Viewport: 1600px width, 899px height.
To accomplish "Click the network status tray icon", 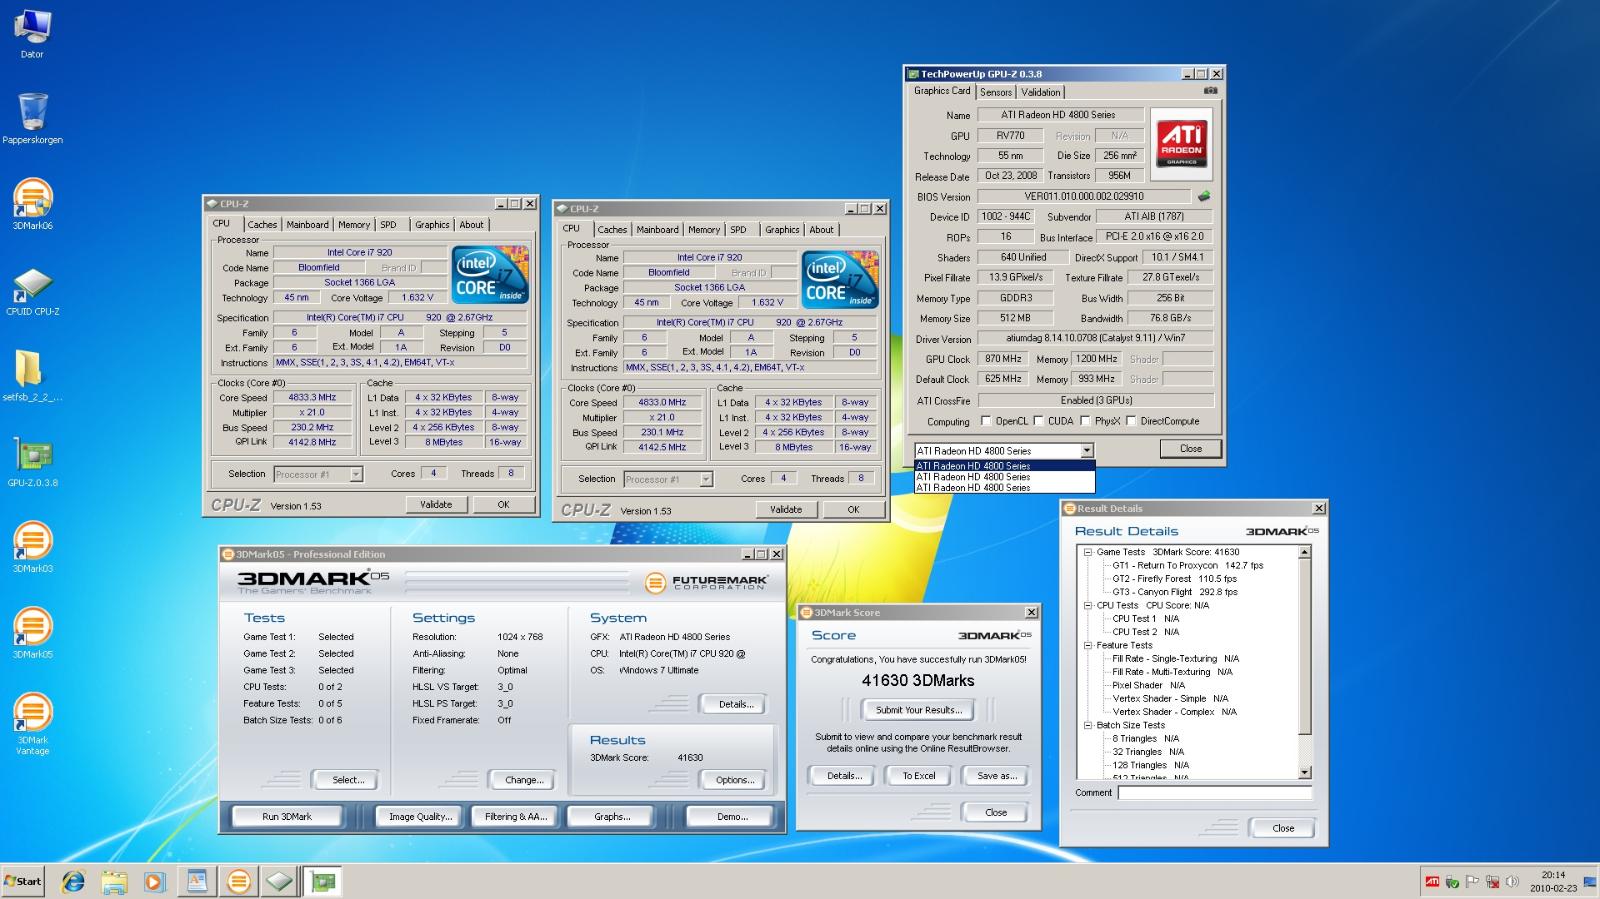I will [x=1492, y=882].
